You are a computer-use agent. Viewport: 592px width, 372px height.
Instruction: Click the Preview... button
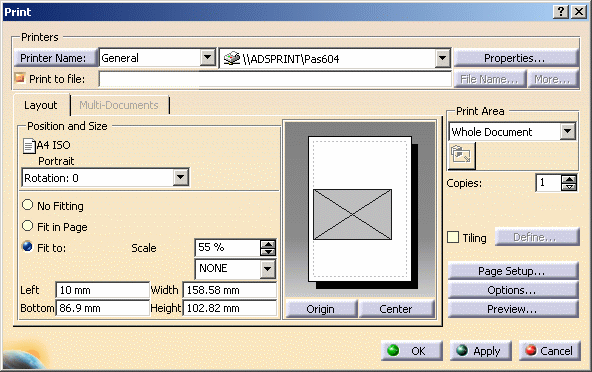(x=513, y=309)
